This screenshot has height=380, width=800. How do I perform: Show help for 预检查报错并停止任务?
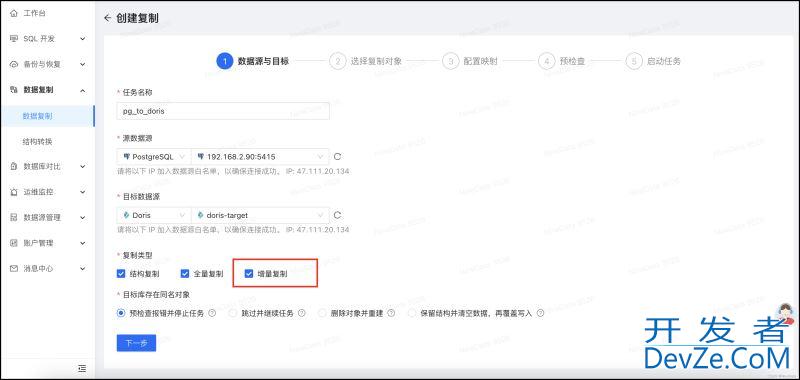tap(212, 313)
